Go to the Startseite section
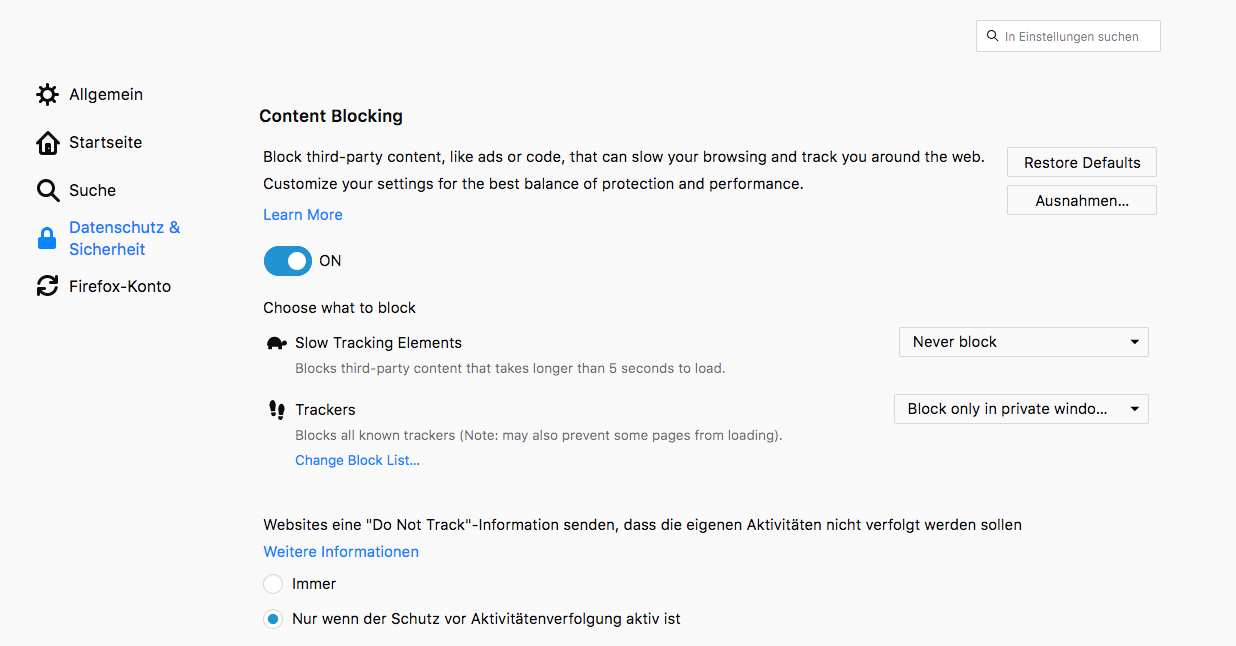1236x646 pixels. coord(105,143)
